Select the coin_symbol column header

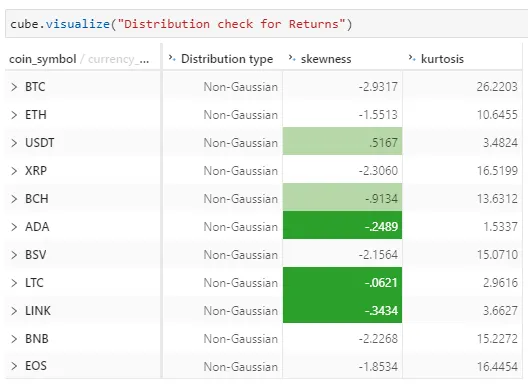coord(43,59)
